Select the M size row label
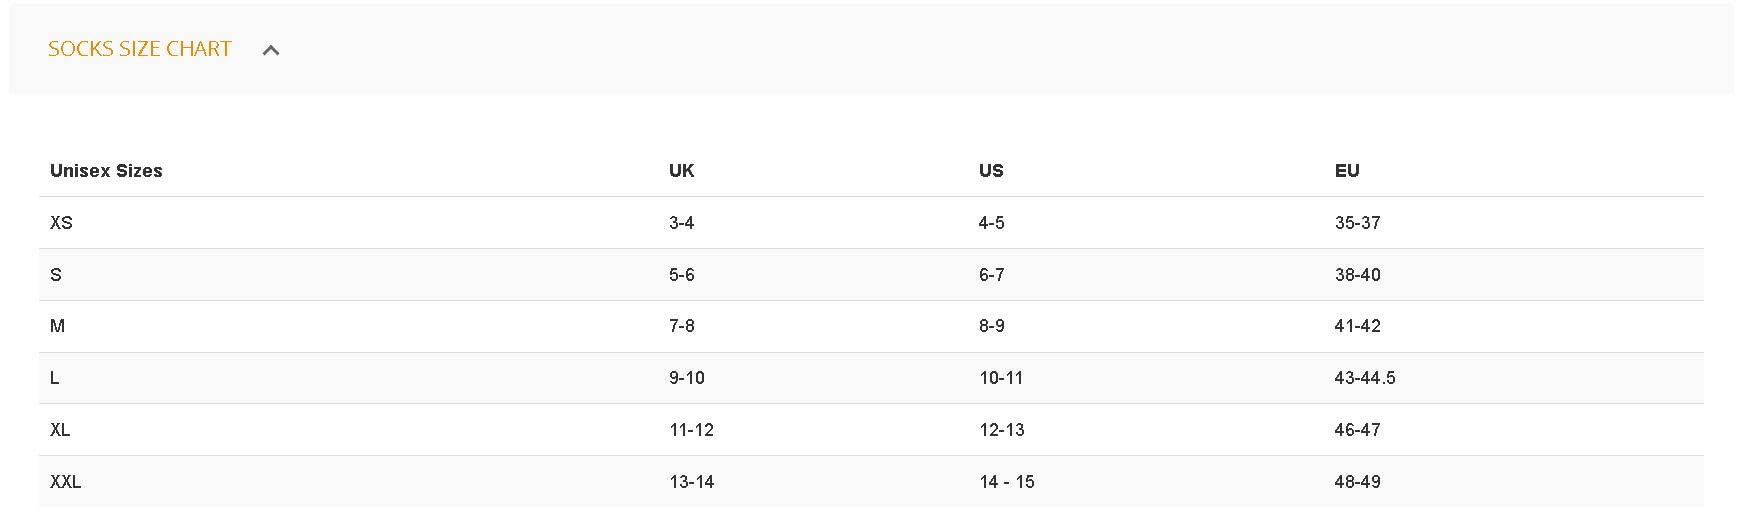 (57, 326)
